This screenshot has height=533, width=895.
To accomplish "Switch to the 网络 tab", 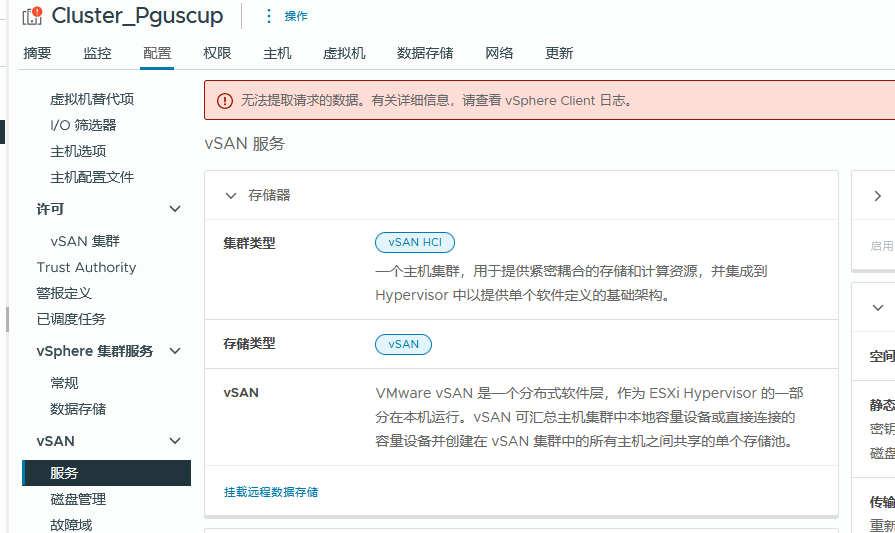I will click(x=499, y=53).
